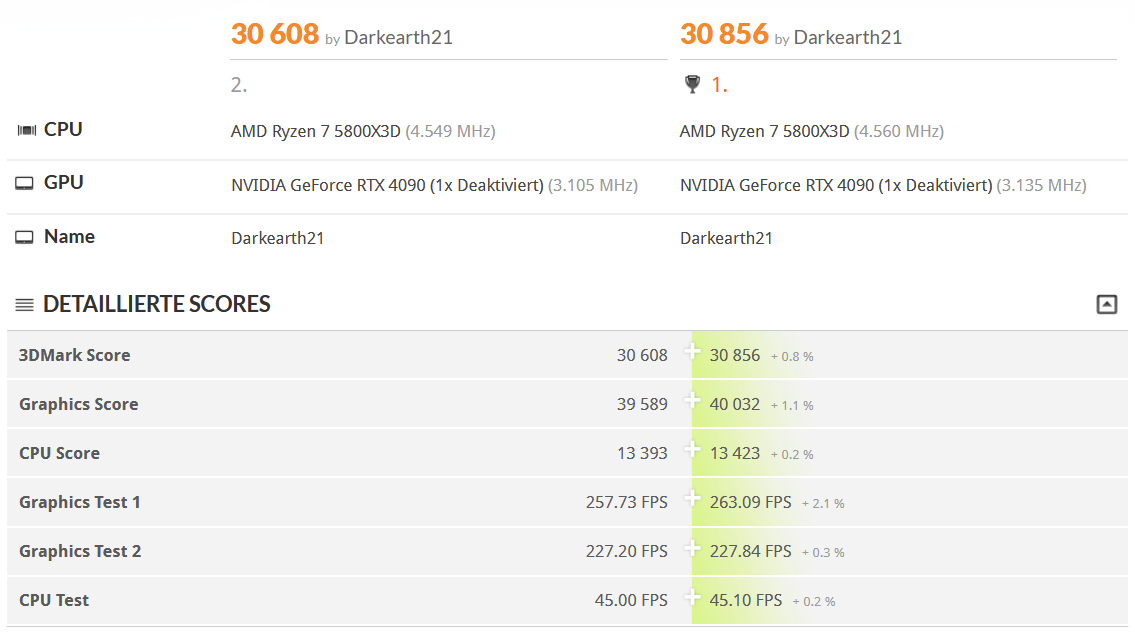Click the 30 608 value in 3DMark Score row
This screenshot has width=1135, height=633.
click(642, 356)
